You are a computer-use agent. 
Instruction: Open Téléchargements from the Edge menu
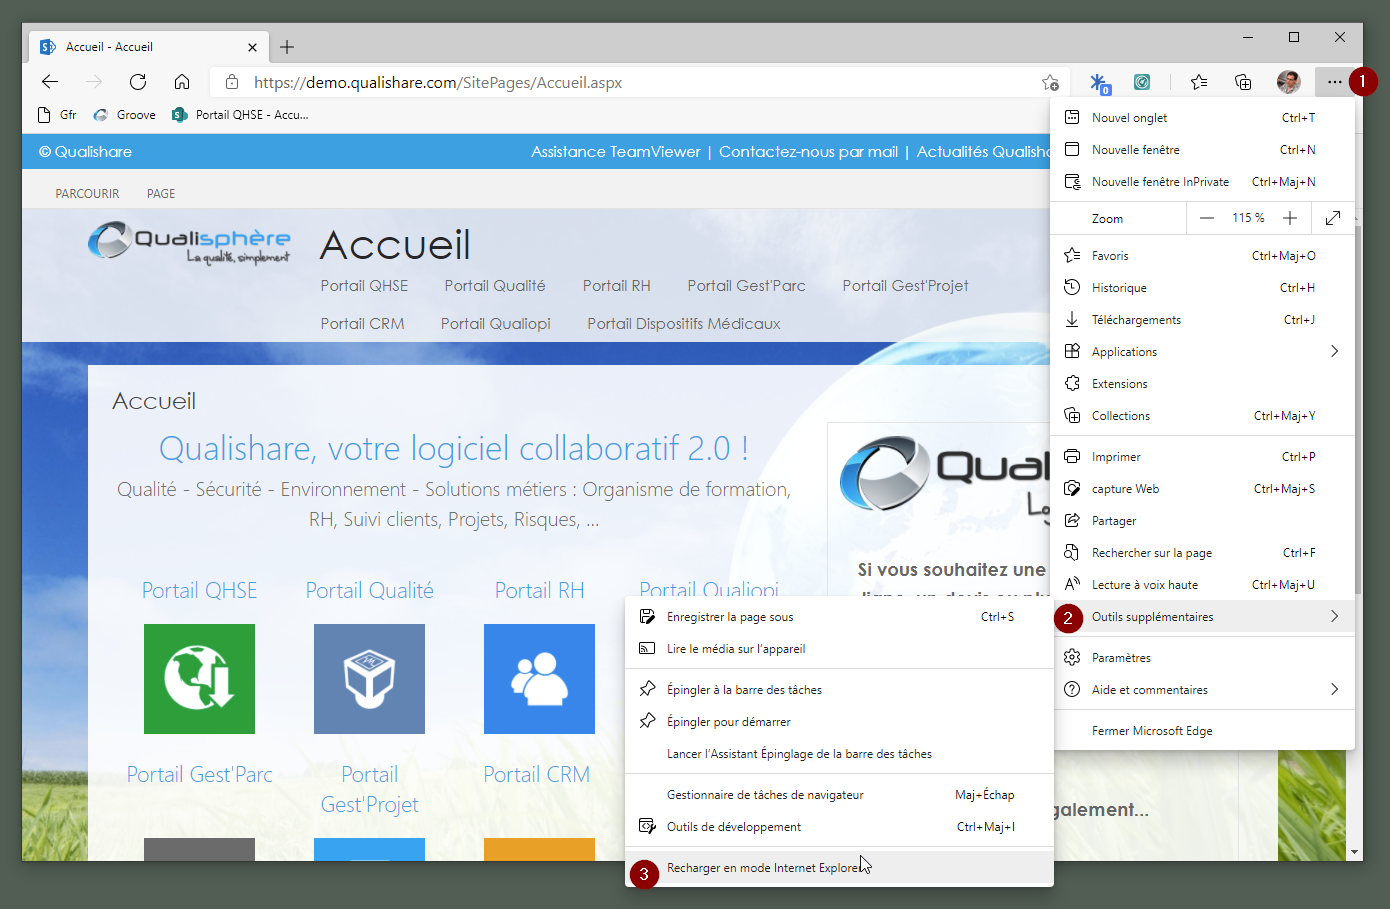tap(1202, 320)
